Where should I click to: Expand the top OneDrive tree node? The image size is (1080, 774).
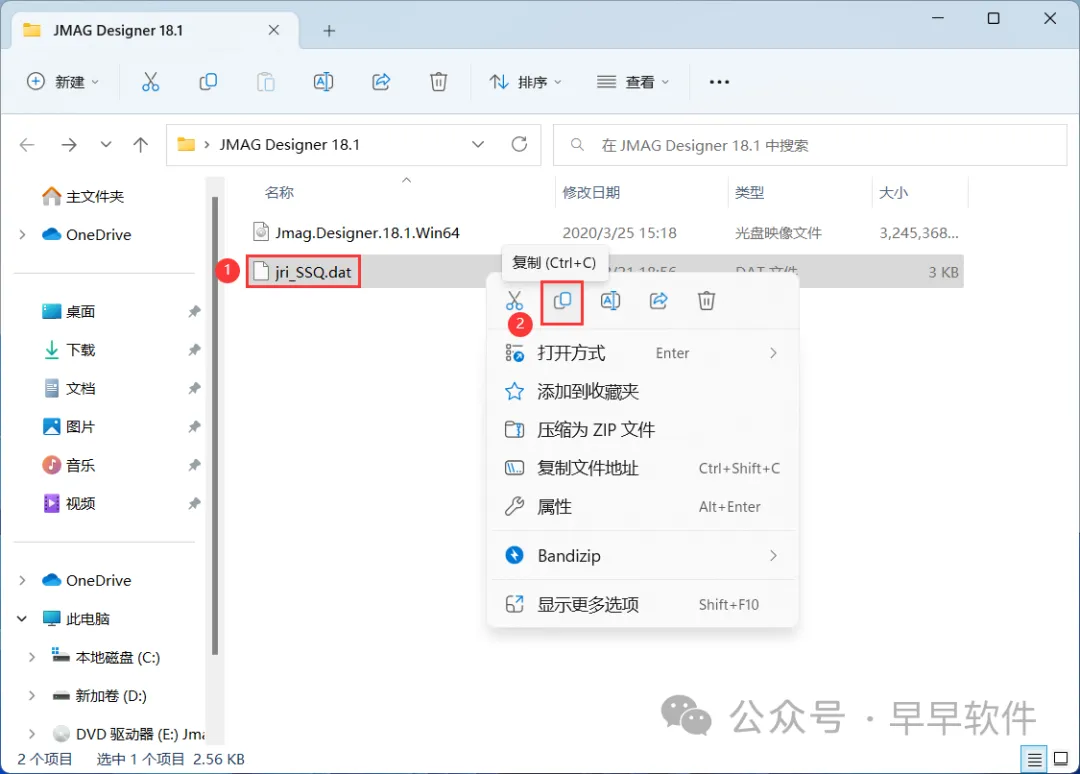[x=22, y=235]
